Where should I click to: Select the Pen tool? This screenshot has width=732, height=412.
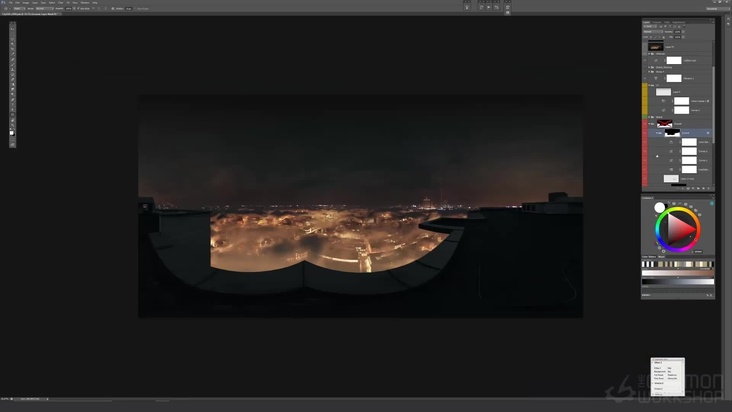tap(13, 99)
